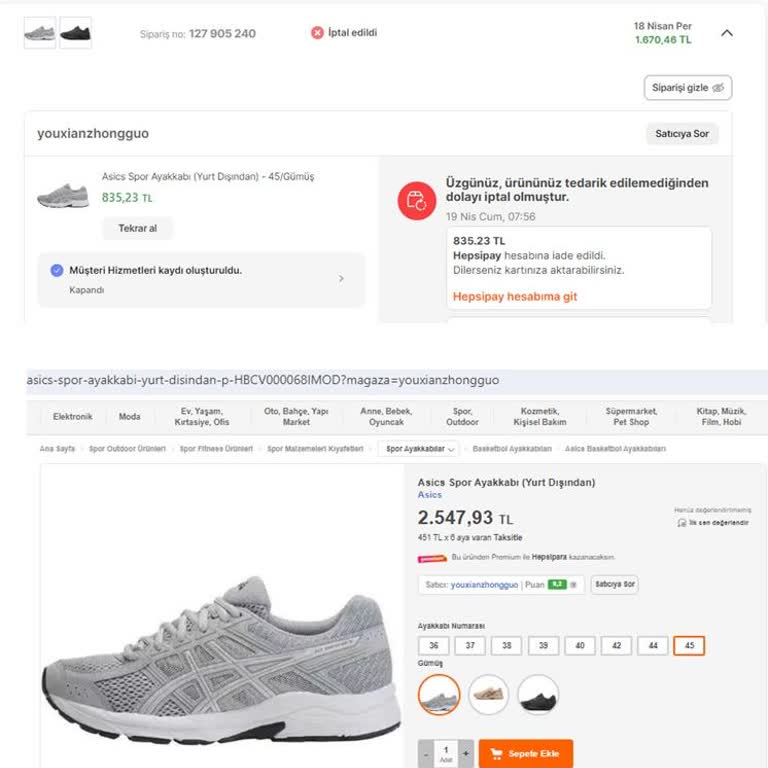Select shoe size 38
This screenshot has height=768, width=768.
coord(506,646)
